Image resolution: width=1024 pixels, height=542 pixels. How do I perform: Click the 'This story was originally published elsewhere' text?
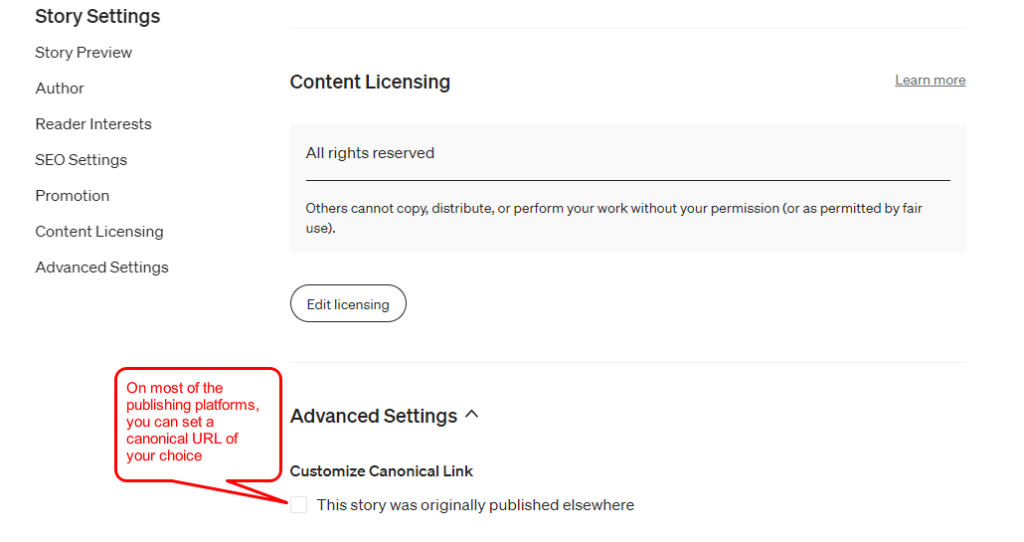pyautogui.click(x=475, y=505)
